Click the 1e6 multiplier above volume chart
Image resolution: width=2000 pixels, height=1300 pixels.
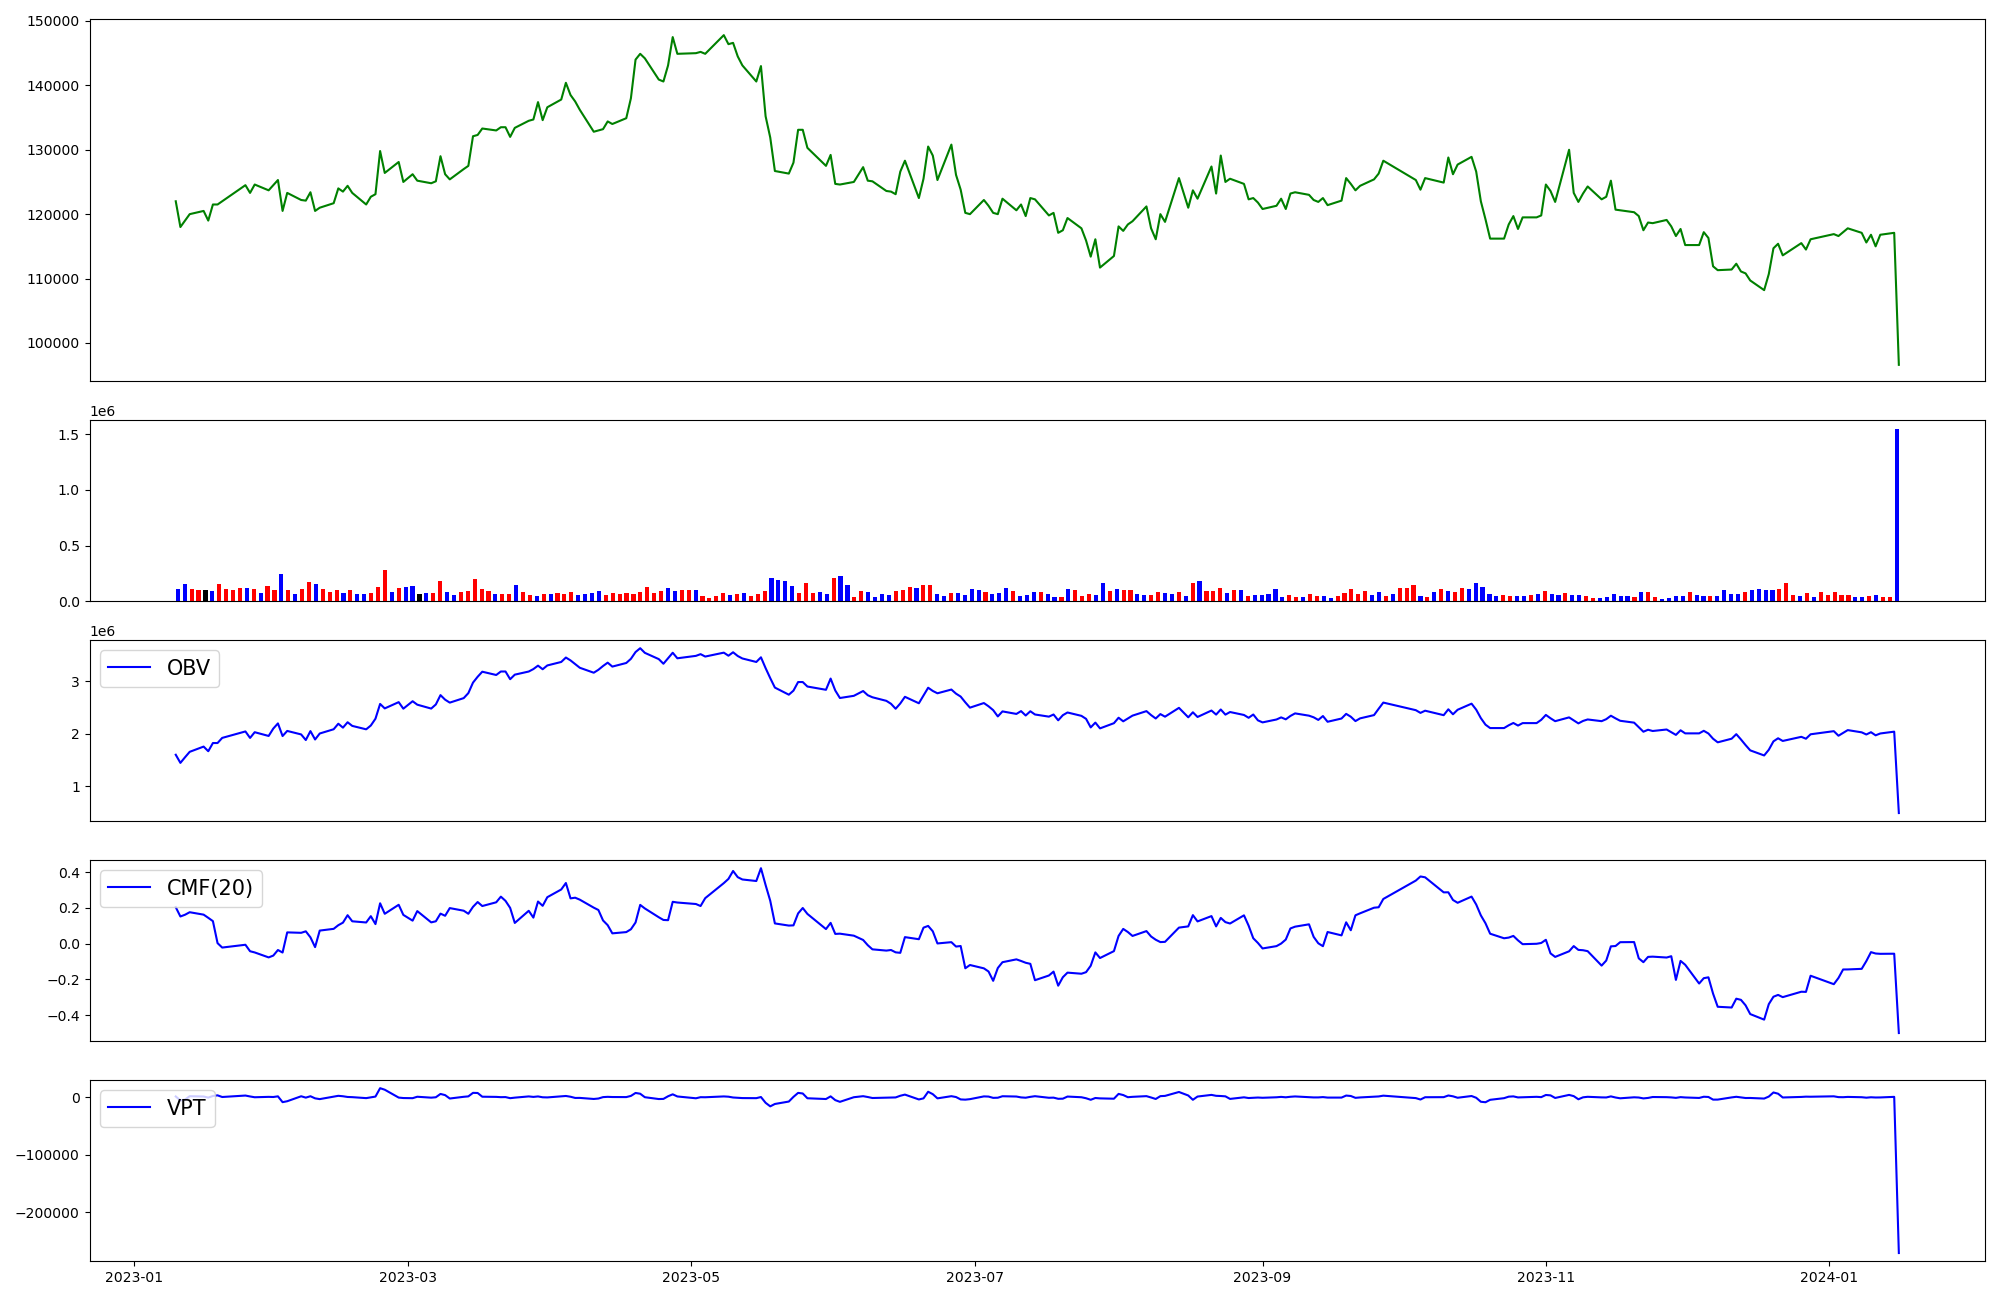pyautogui.click(x=102, y=411)
